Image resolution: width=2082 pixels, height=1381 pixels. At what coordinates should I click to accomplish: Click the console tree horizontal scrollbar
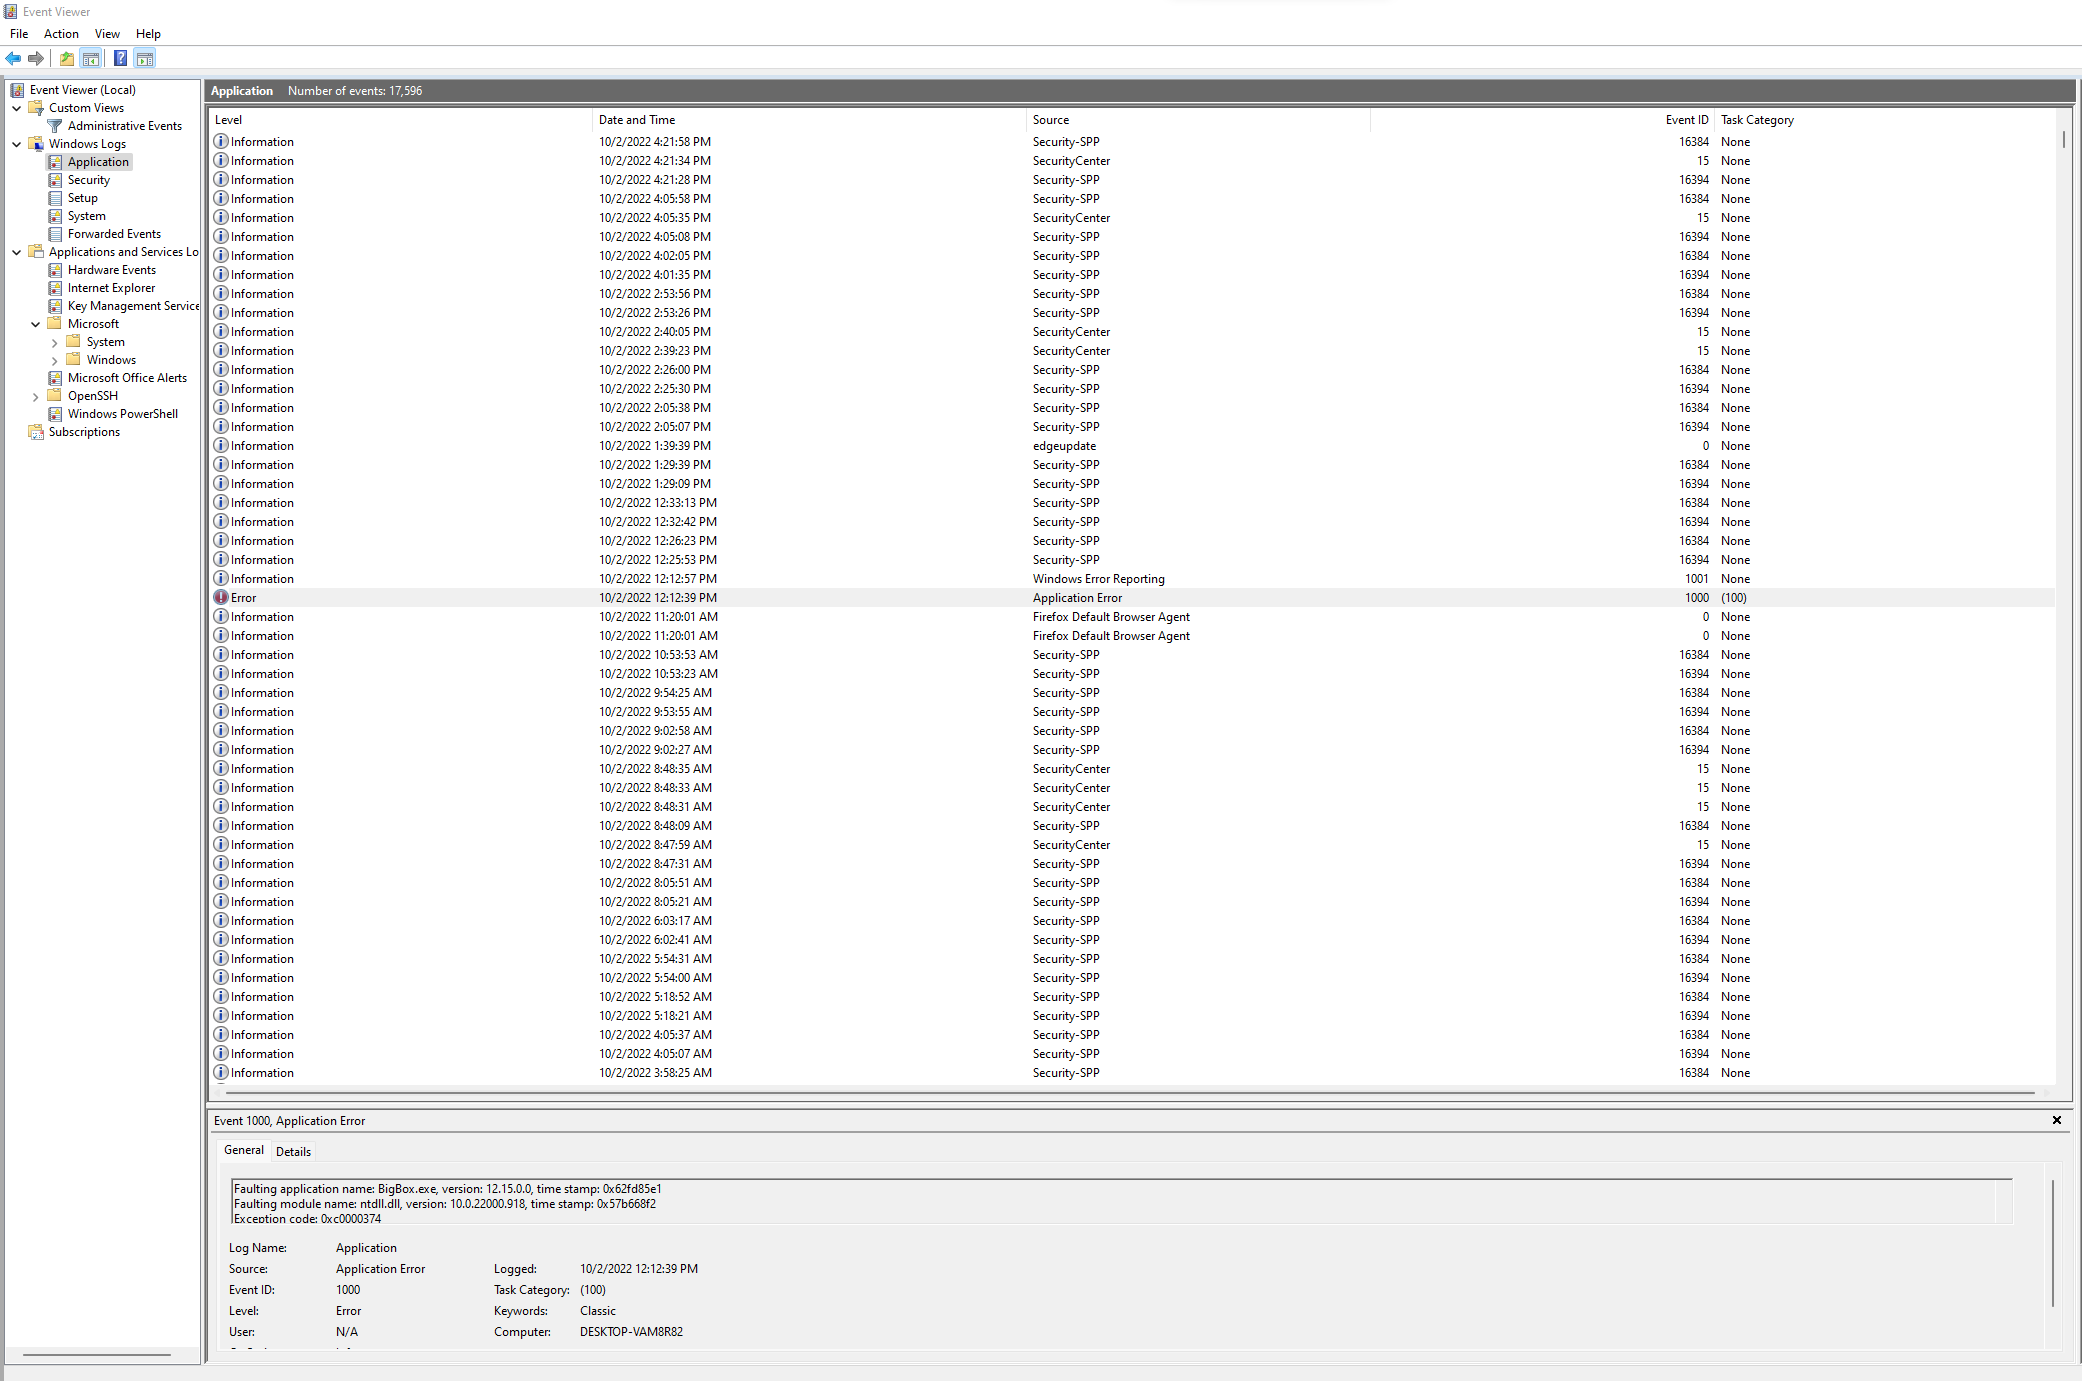click(97, 1355)
